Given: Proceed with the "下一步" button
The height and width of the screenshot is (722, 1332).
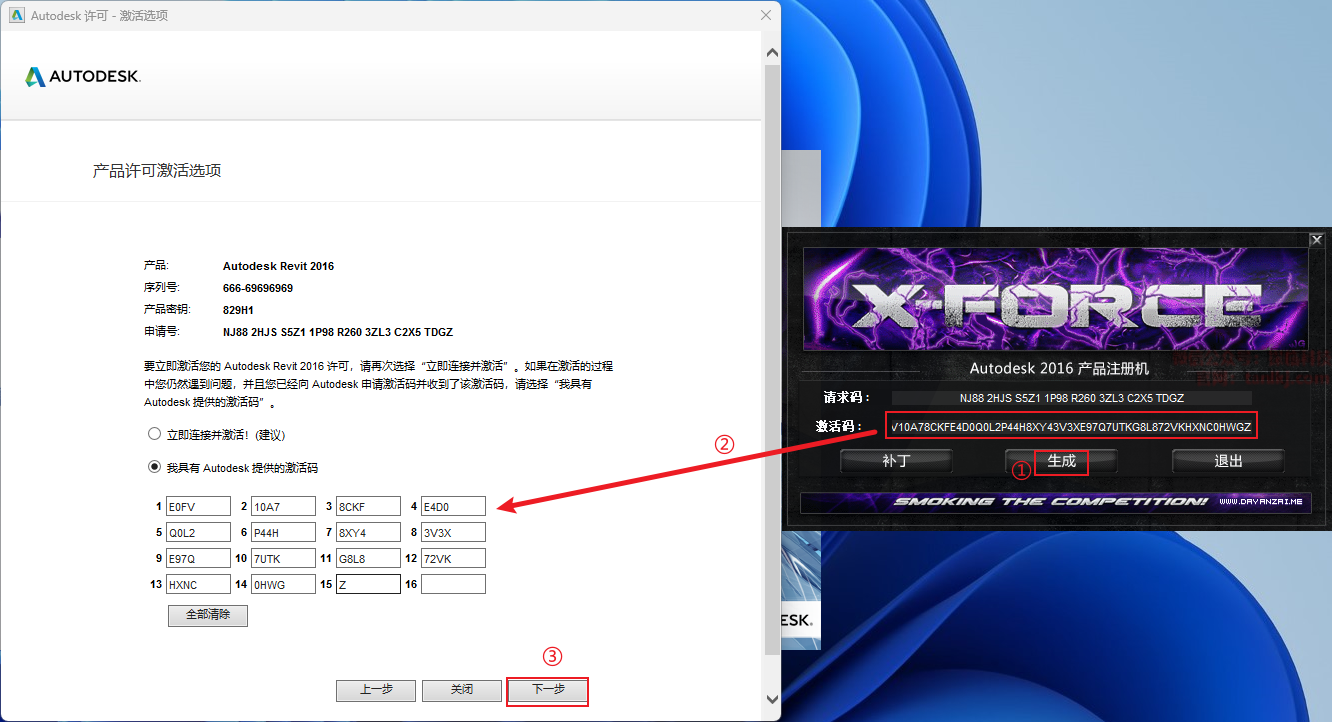Looking at the screenshot, I should [548, 690].
